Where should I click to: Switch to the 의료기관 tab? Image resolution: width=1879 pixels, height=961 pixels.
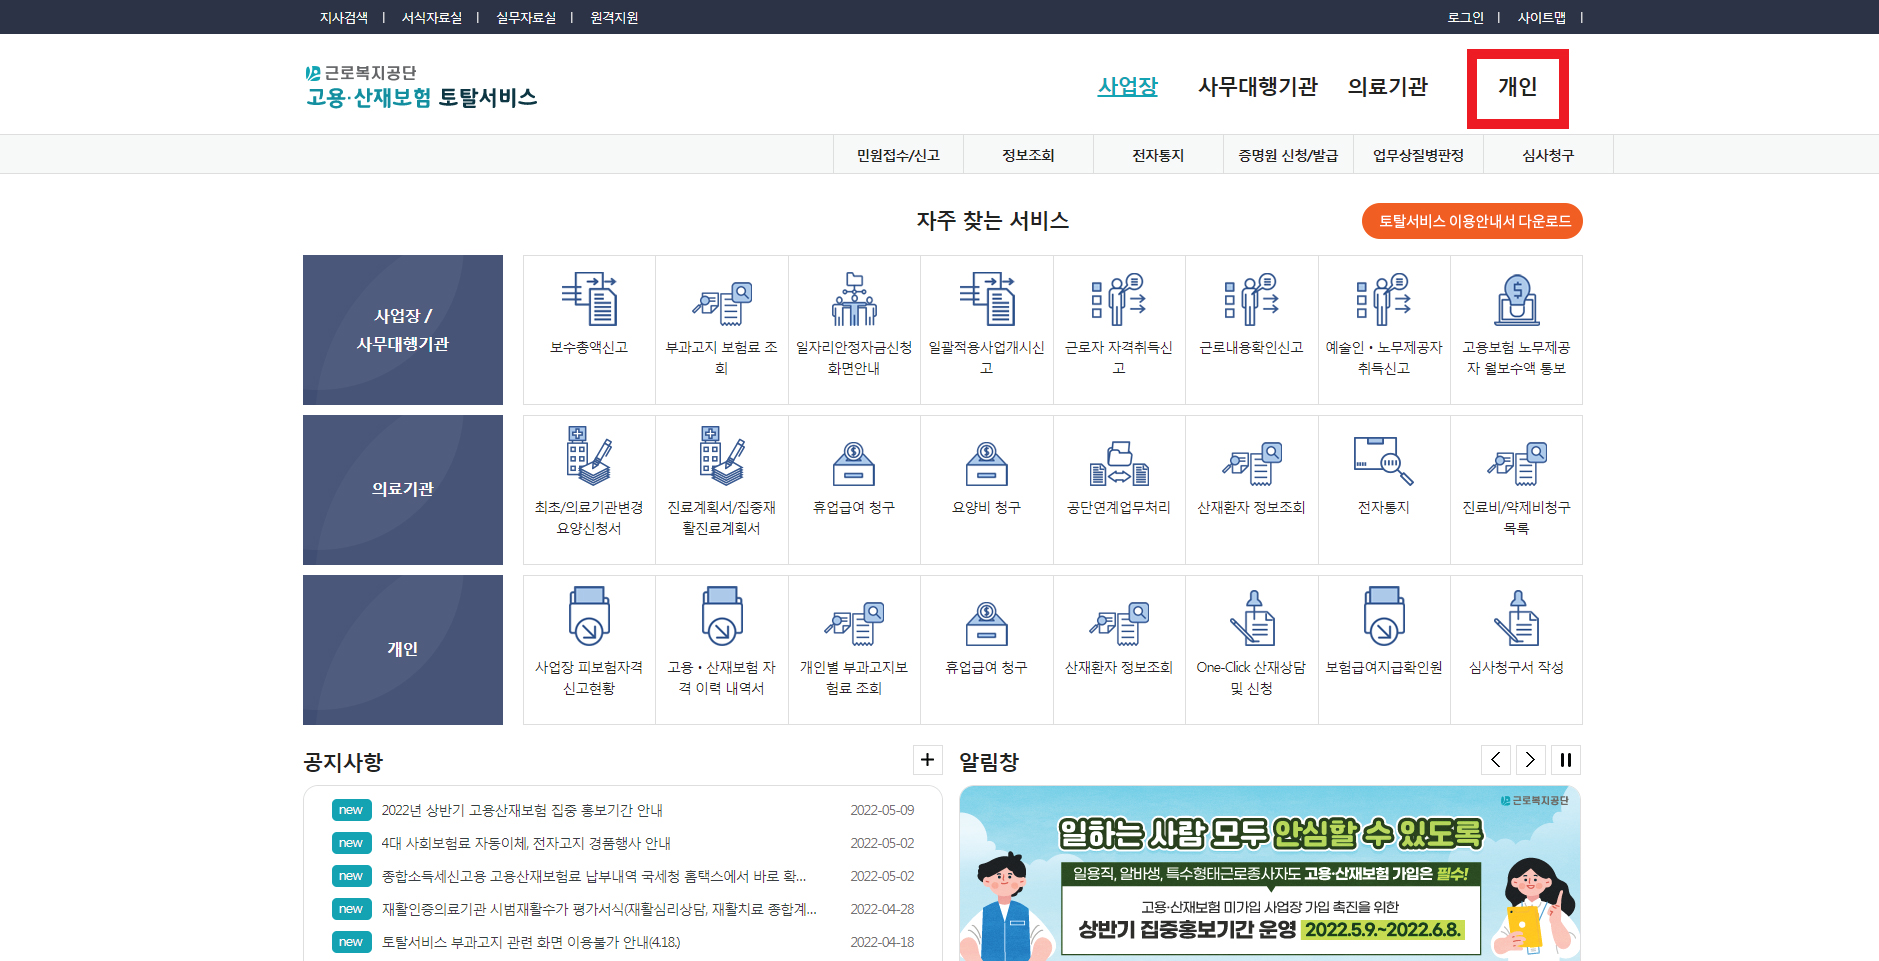pyautogui.click(x=1389, y=88)
